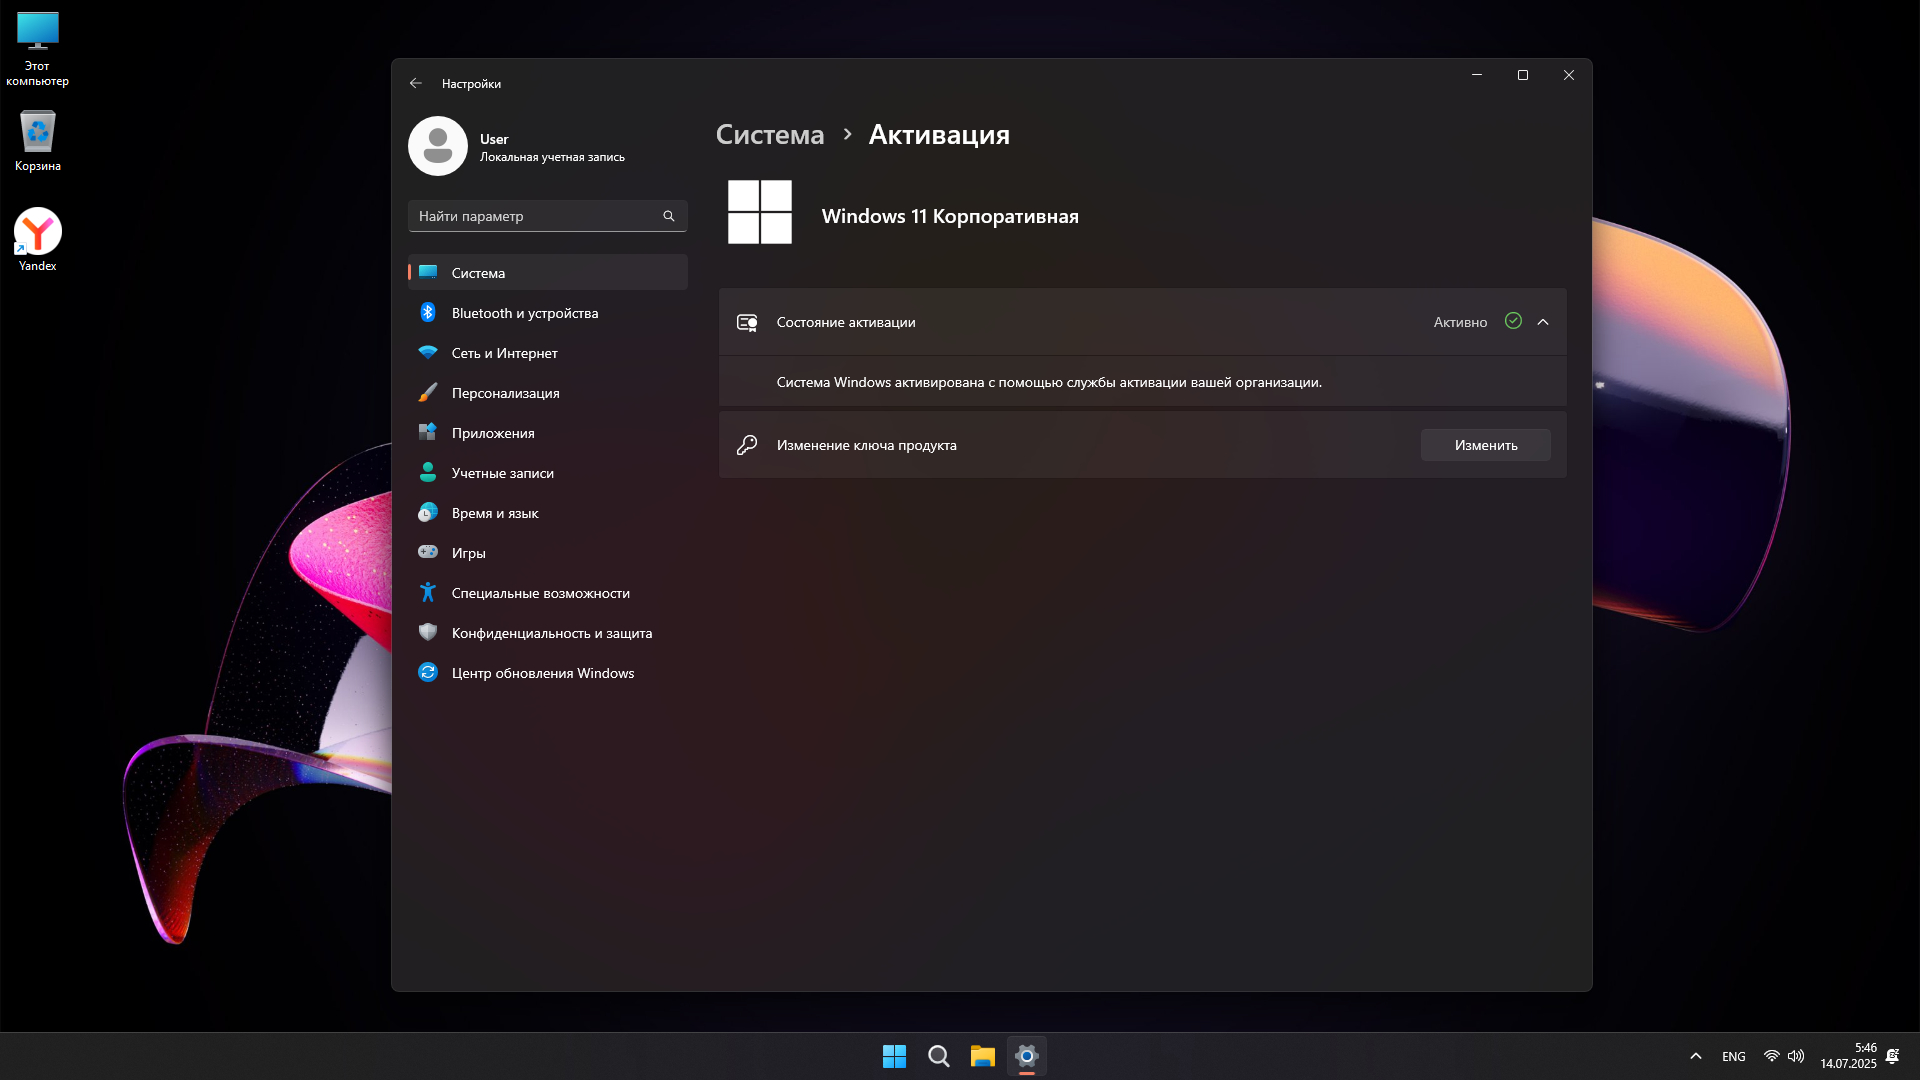The height and width of the screenshot is (1080, 1920).
Task: Click the Изменить product key button
Action: (x=1485, y=445)
